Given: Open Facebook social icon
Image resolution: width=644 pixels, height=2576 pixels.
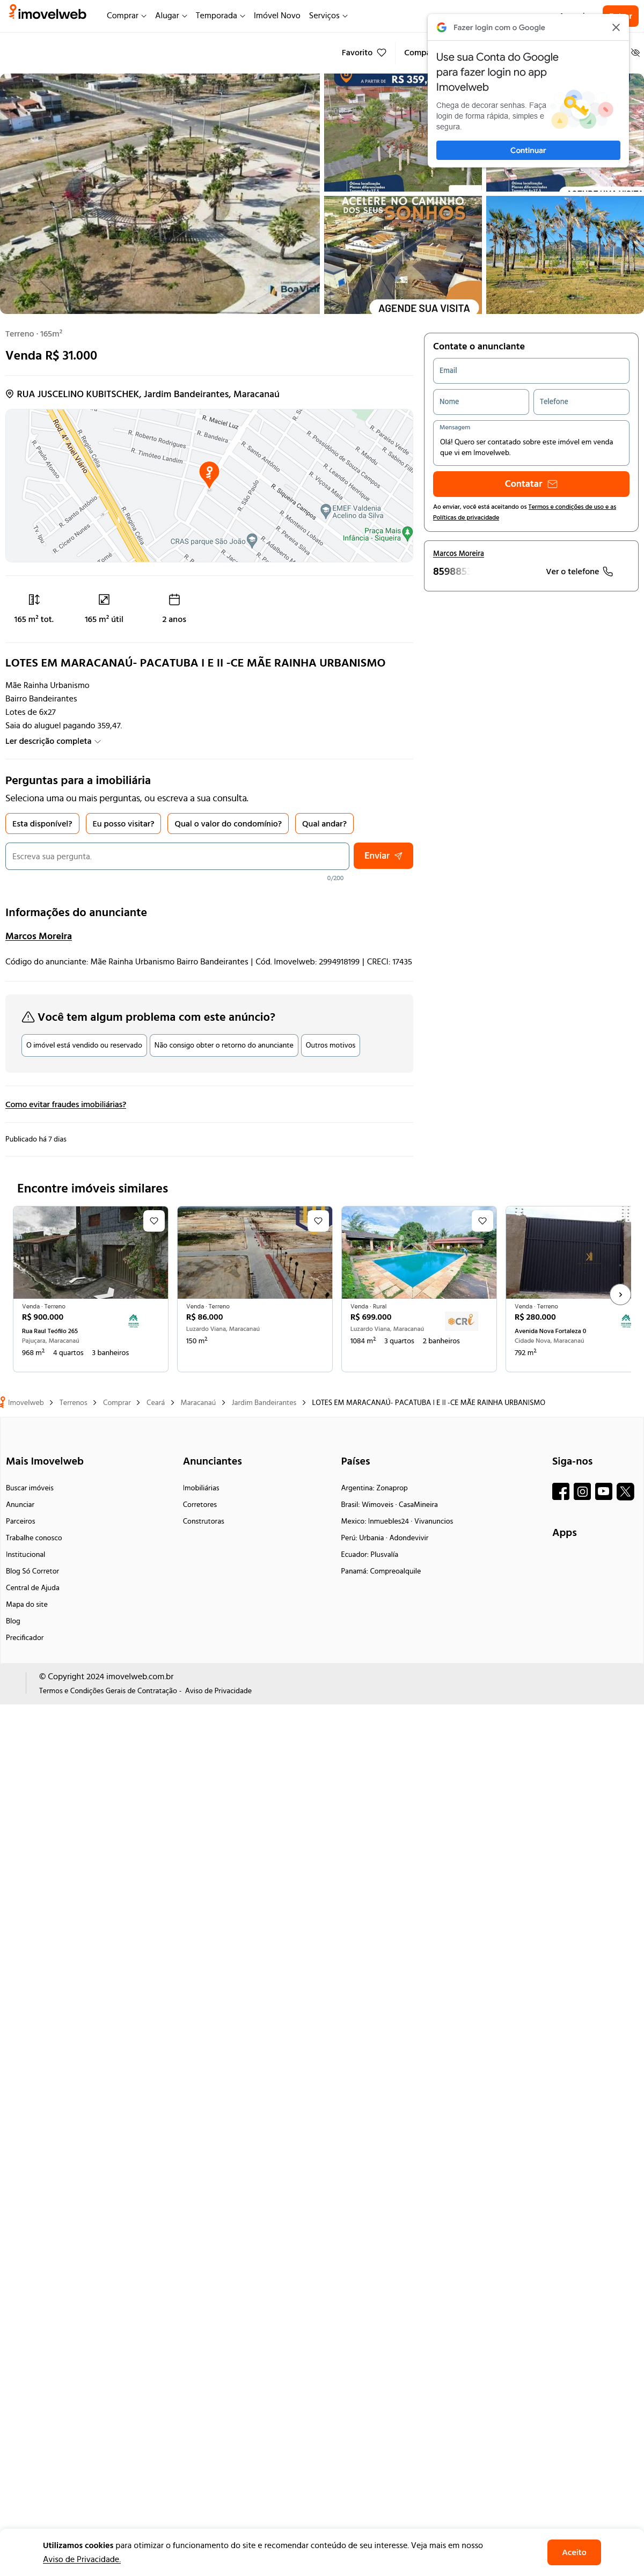Looking at the screenshot, I should pyautogui.click(x=561, y=1492).
